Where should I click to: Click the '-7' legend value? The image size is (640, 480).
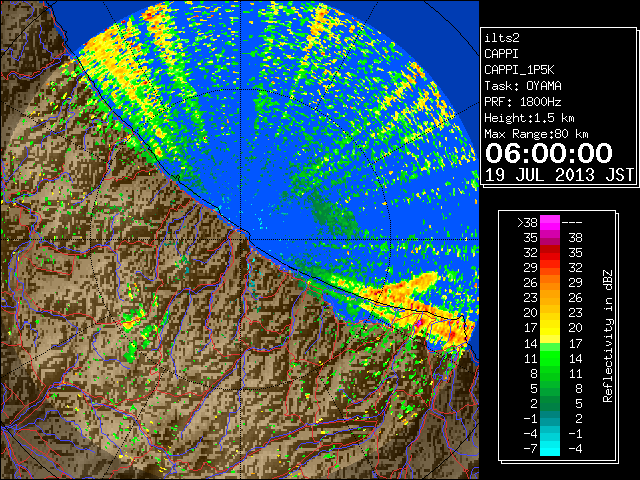coord(530,449)
